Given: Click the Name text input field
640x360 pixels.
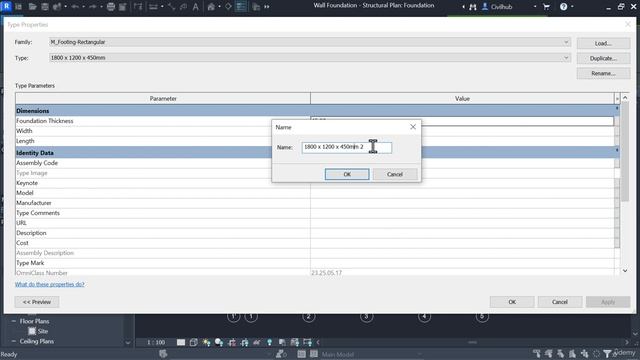Looking at the screenshot, I should click(x=347, y=147).
